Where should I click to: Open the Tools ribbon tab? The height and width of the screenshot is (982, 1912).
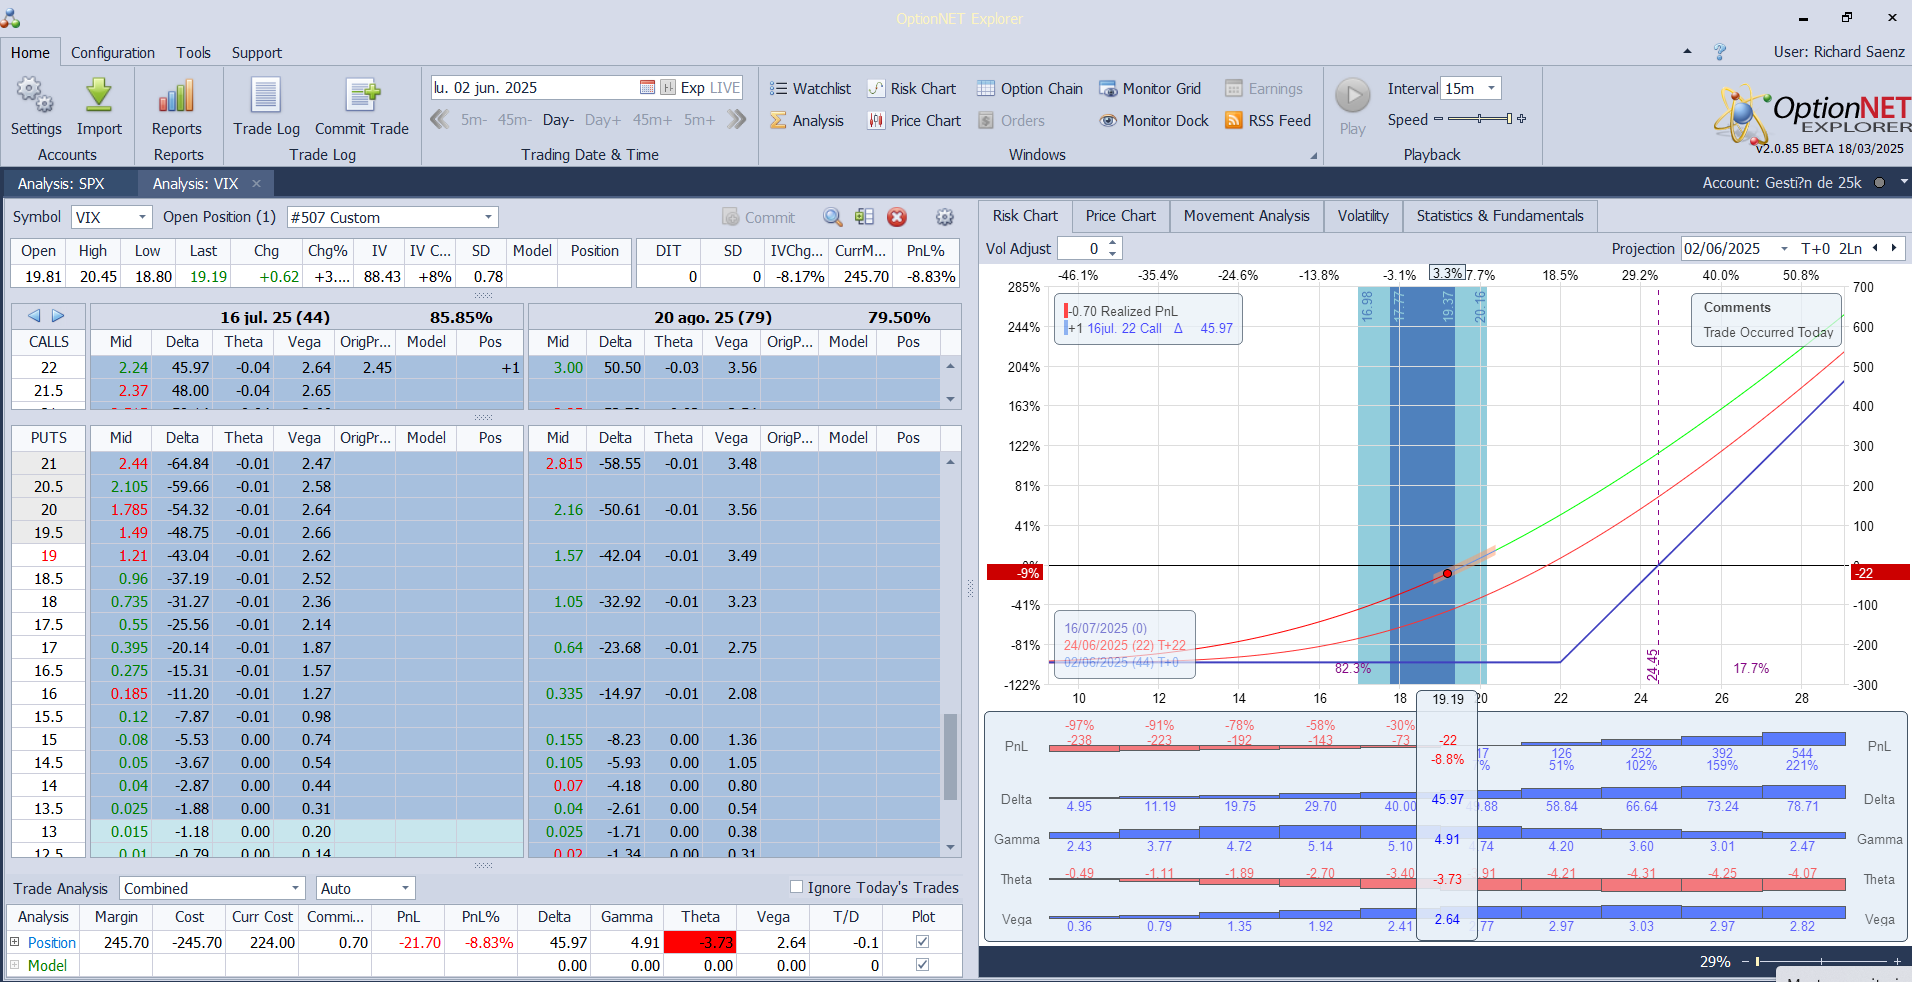click(193, 53)
